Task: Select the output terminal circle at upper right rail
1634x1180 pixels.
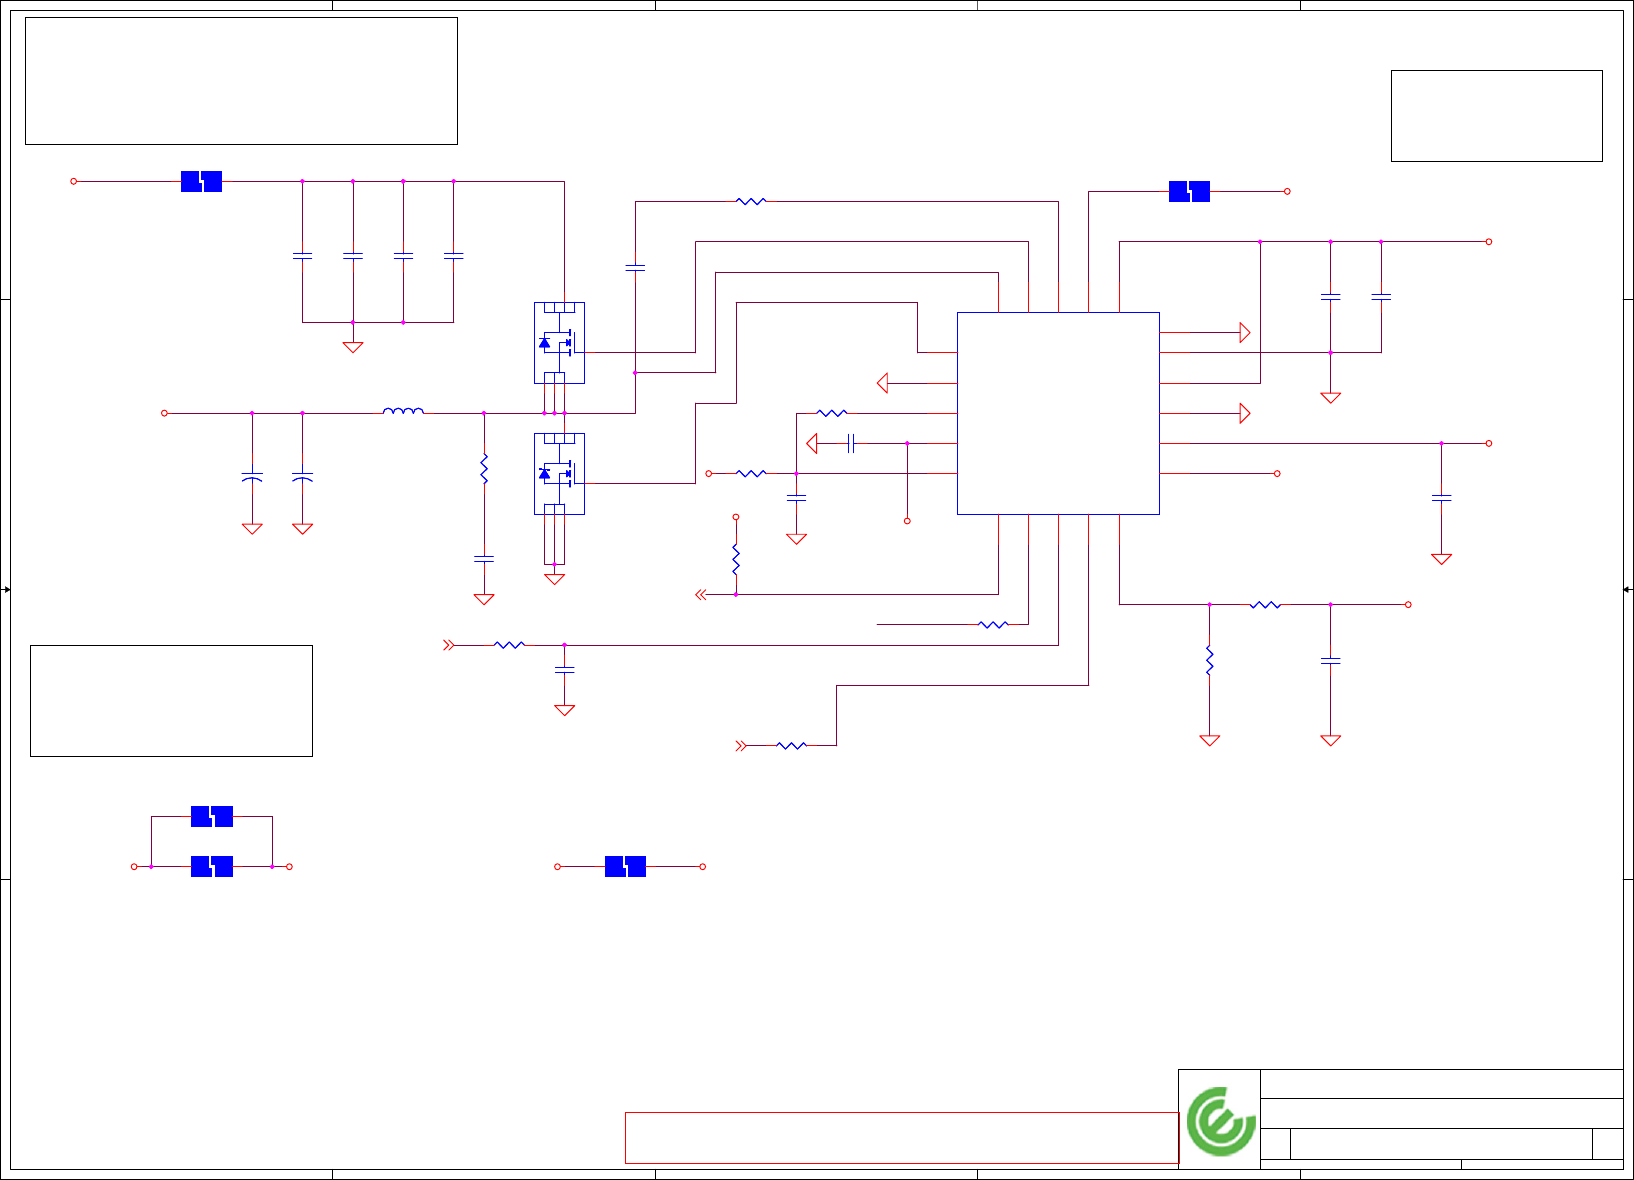Action: (1488, 241)
